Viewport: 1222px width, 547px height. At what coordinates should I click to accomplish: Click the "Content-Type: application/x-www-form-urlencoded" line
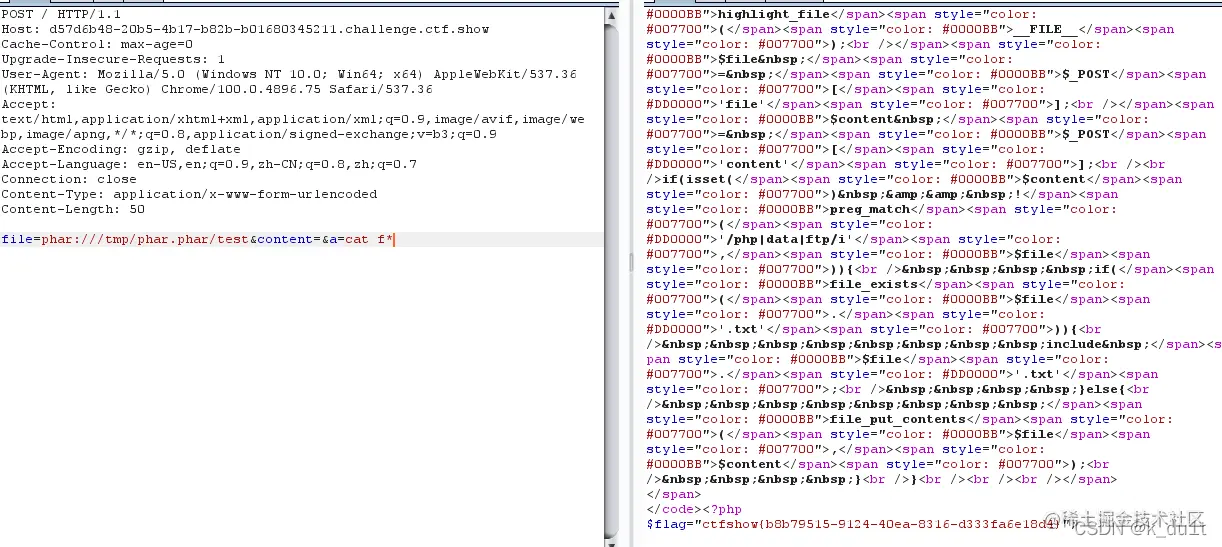[189, 194]
